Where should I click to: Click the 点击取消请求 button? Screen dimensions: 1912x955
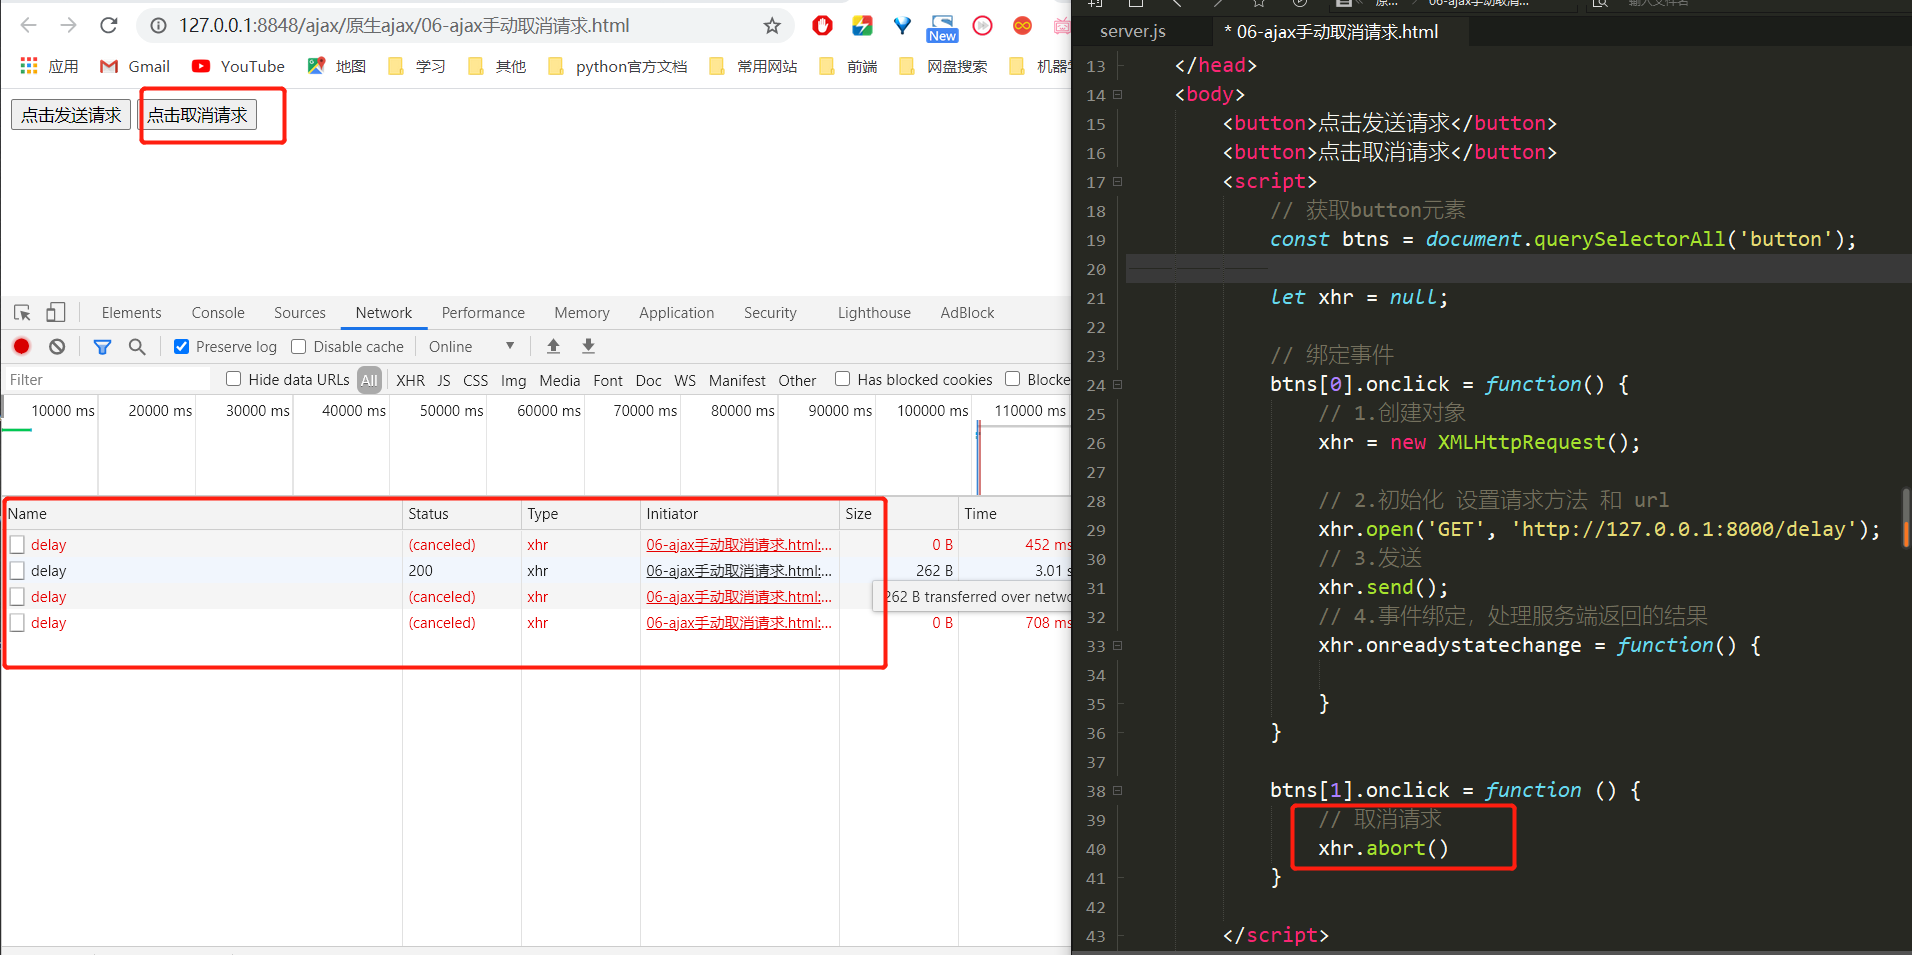click(x=198, y=115)
